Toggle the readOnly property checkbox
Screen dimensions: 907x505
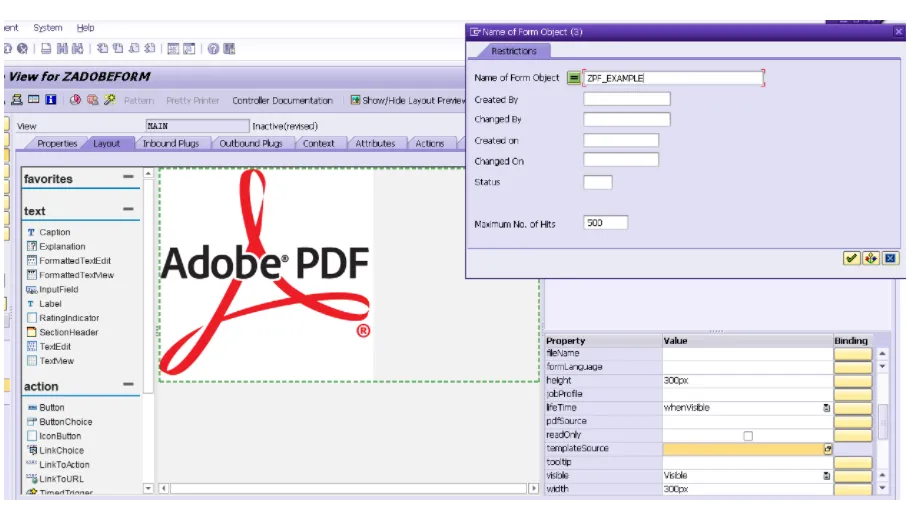(x=748, y=436)
